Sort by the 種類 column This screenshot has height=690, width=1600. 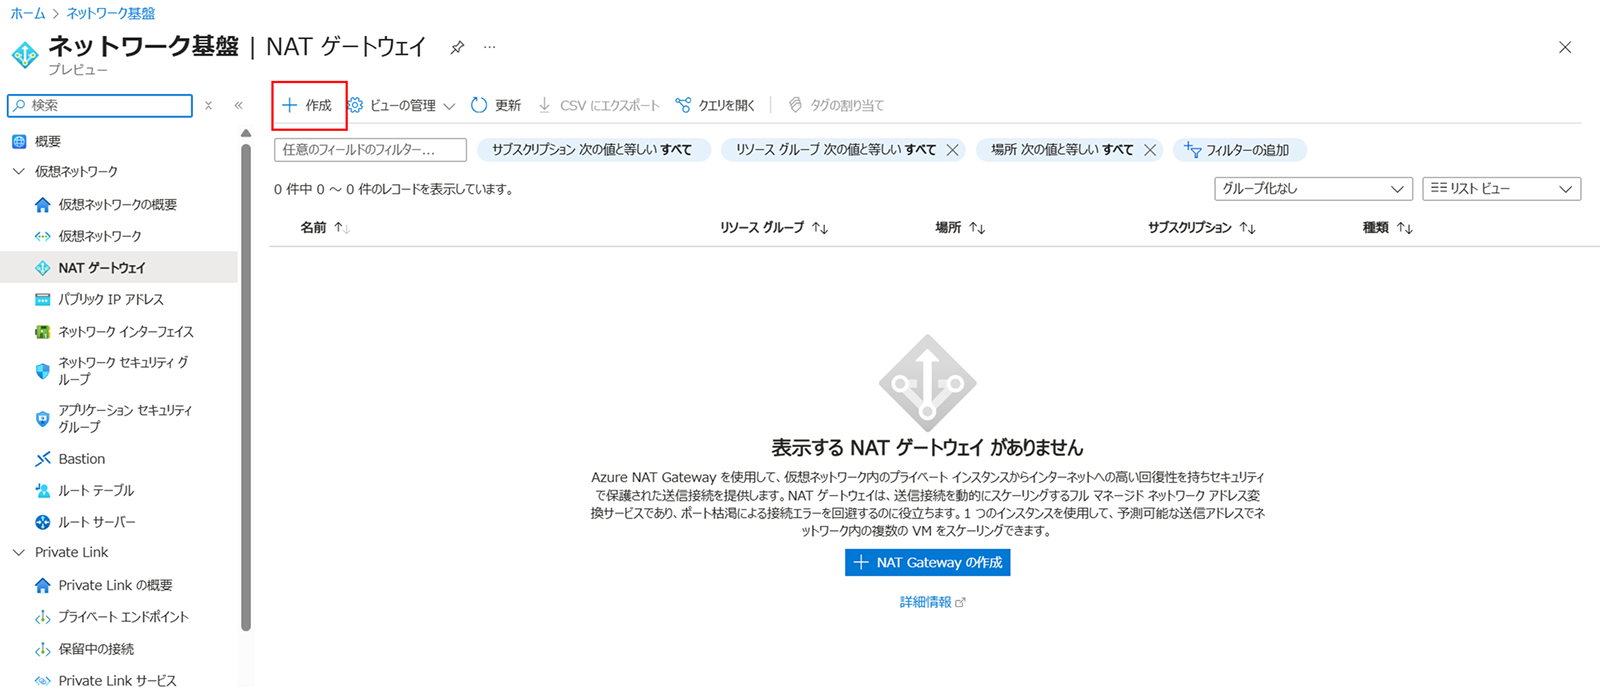(1388, 228)
